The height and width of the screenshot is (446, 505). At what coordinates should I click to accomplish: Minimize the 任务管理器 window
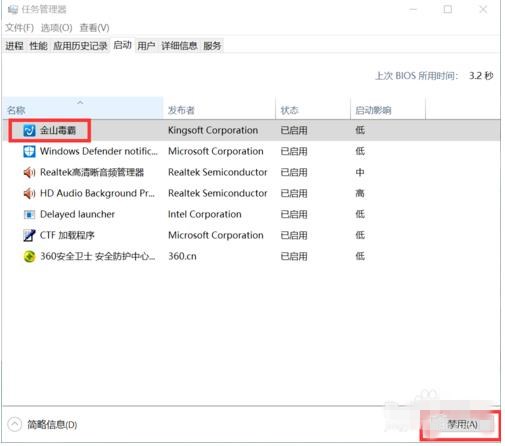(x=413, y=9)
